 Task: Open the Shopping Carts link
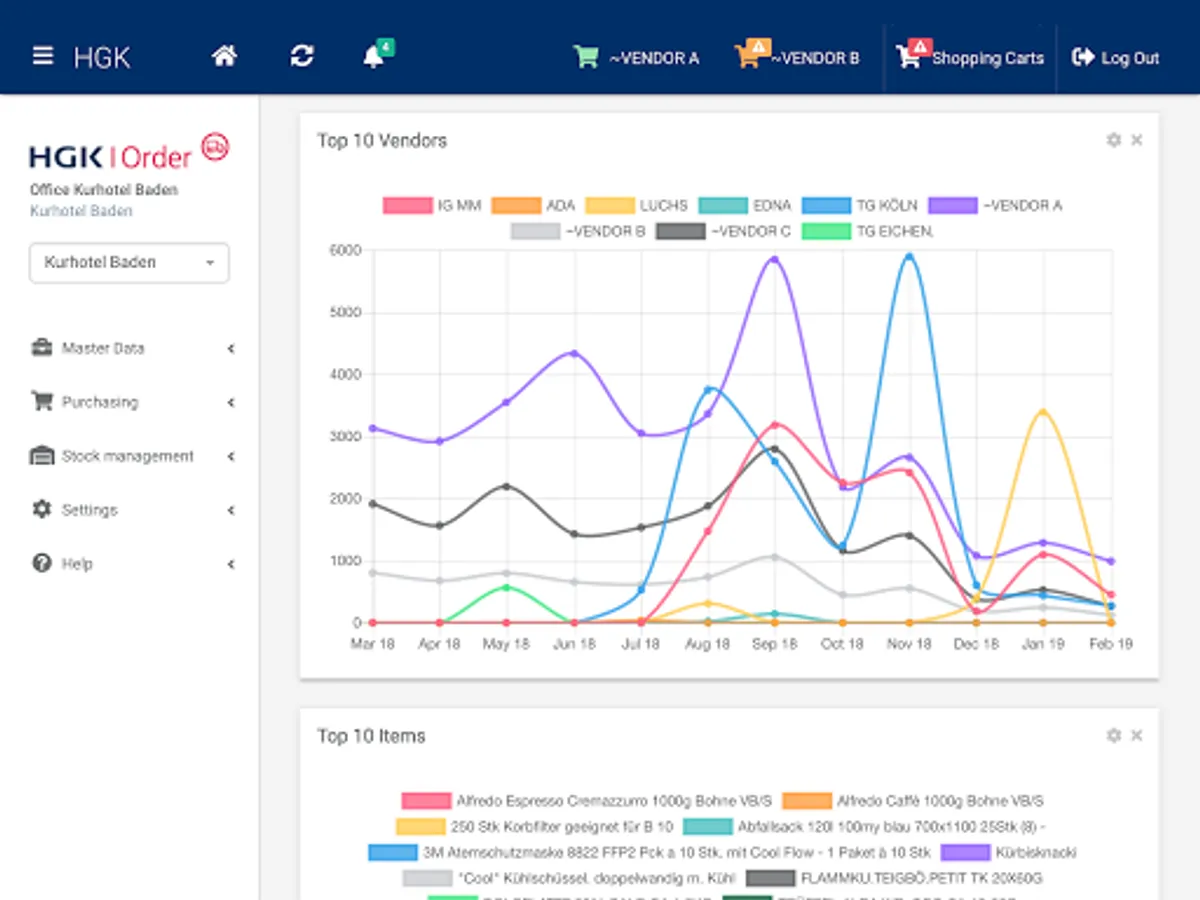970,57
